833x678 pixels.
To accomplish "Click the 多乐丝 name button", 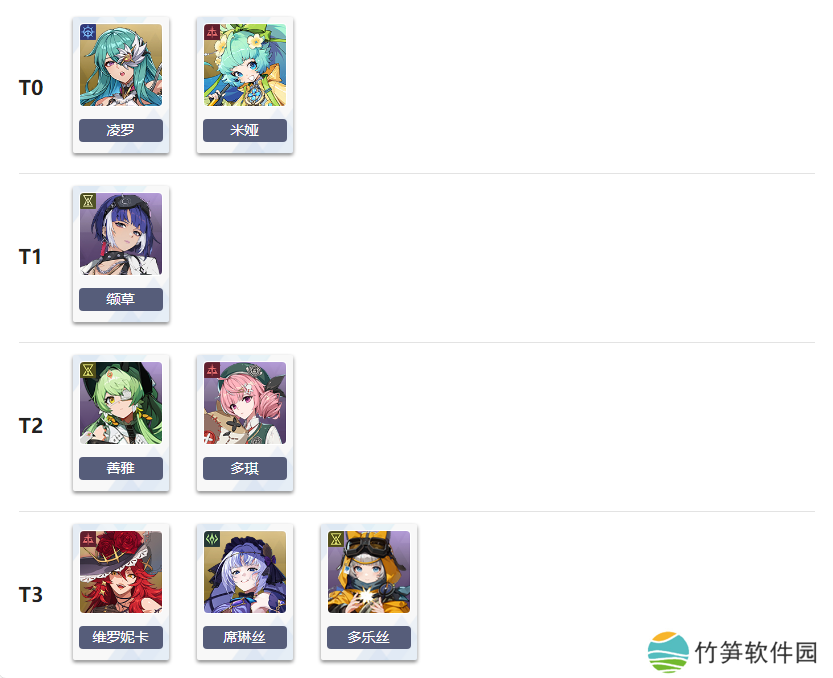I will 369,637.
